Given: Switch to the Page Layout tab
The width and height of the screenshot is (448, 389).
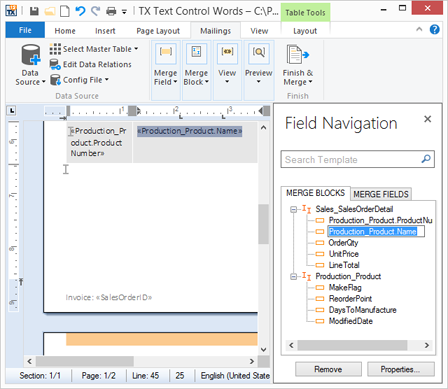Looking at the screenshot, I should [158, 31].
